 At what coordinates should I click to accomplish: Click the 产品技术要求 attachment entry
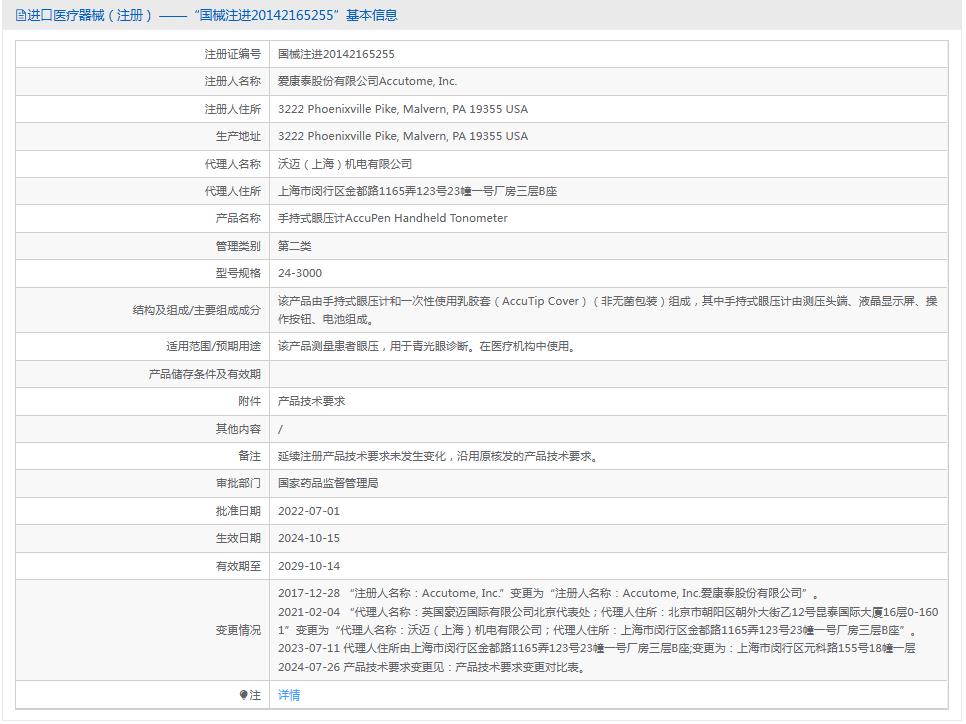click(310, 401)
